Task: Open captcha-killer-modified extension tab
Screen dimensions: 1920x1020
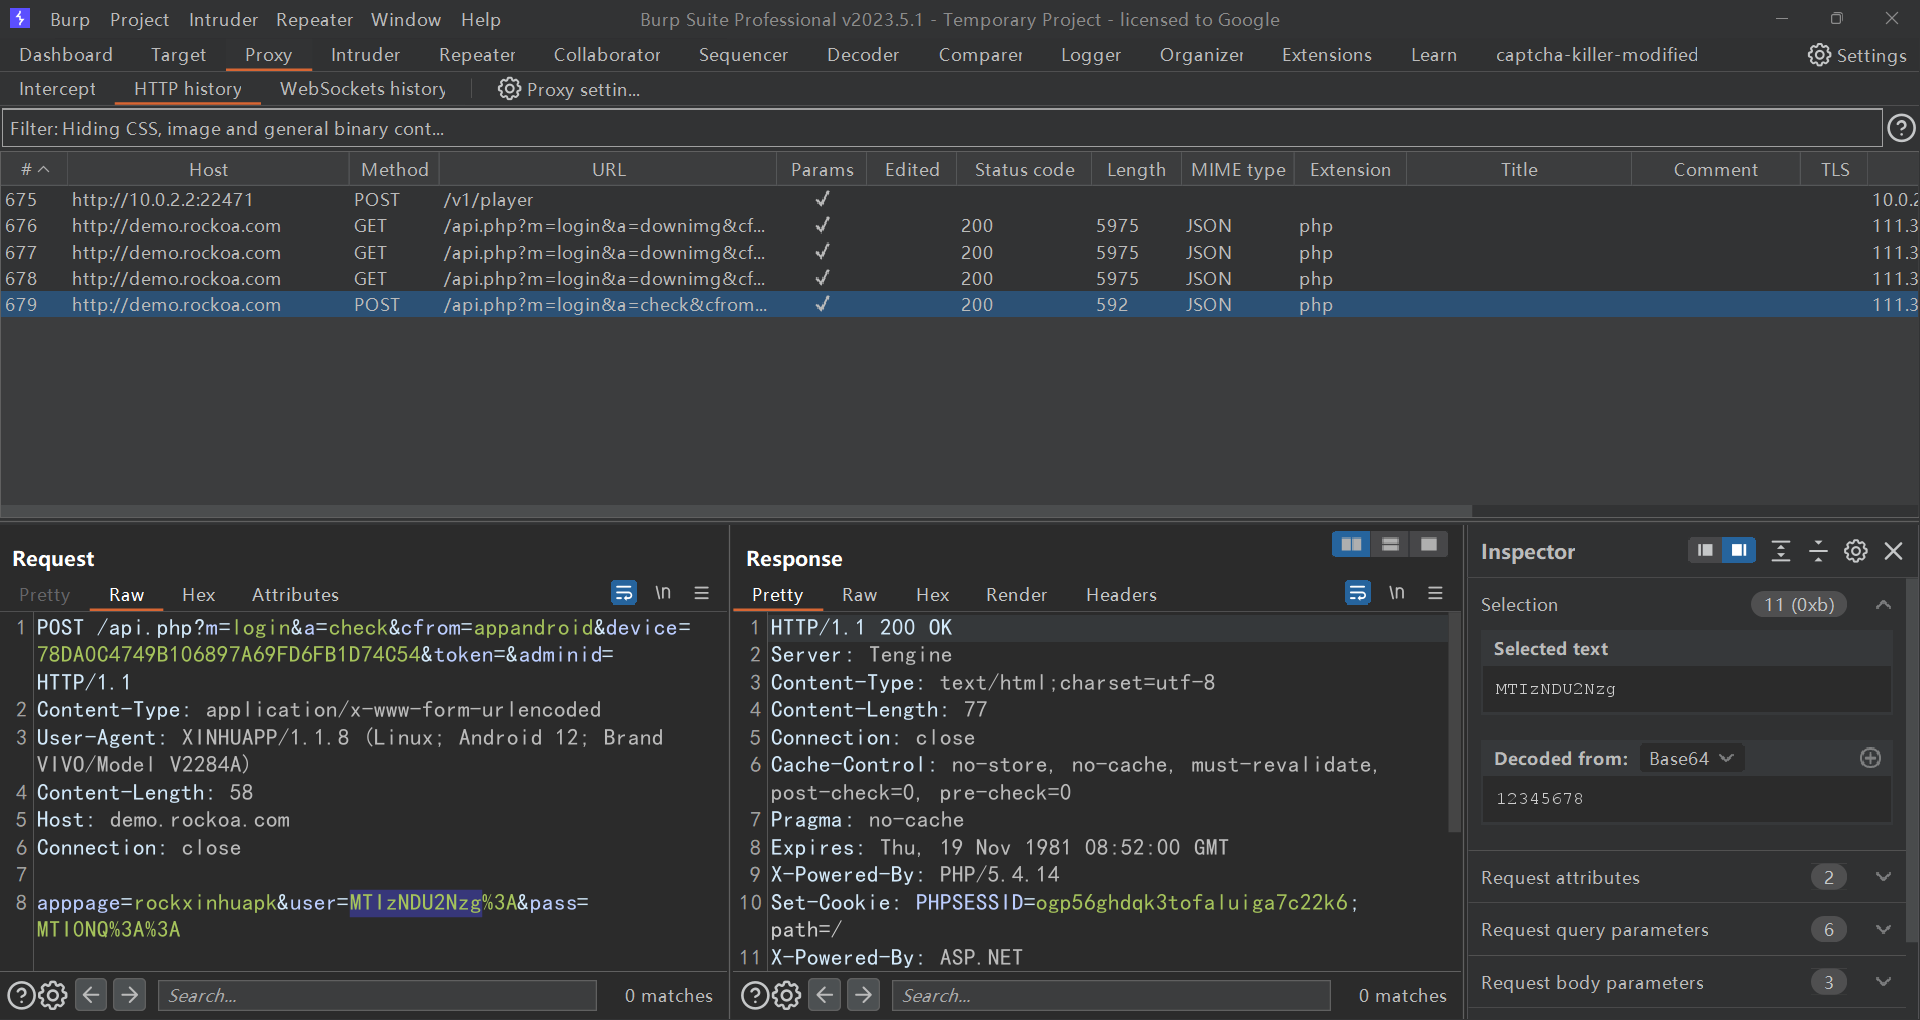Action: 1597,55
